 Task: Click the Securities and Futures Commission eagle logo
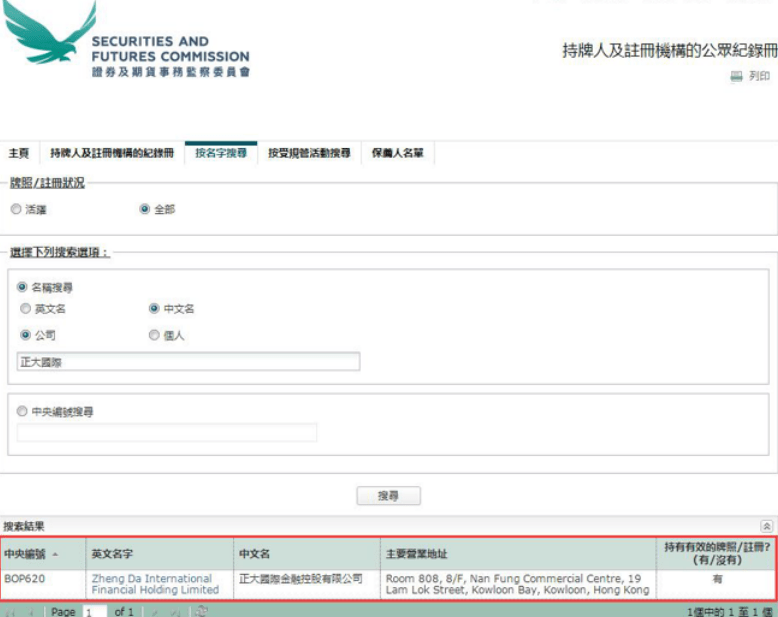click(50, 33)
